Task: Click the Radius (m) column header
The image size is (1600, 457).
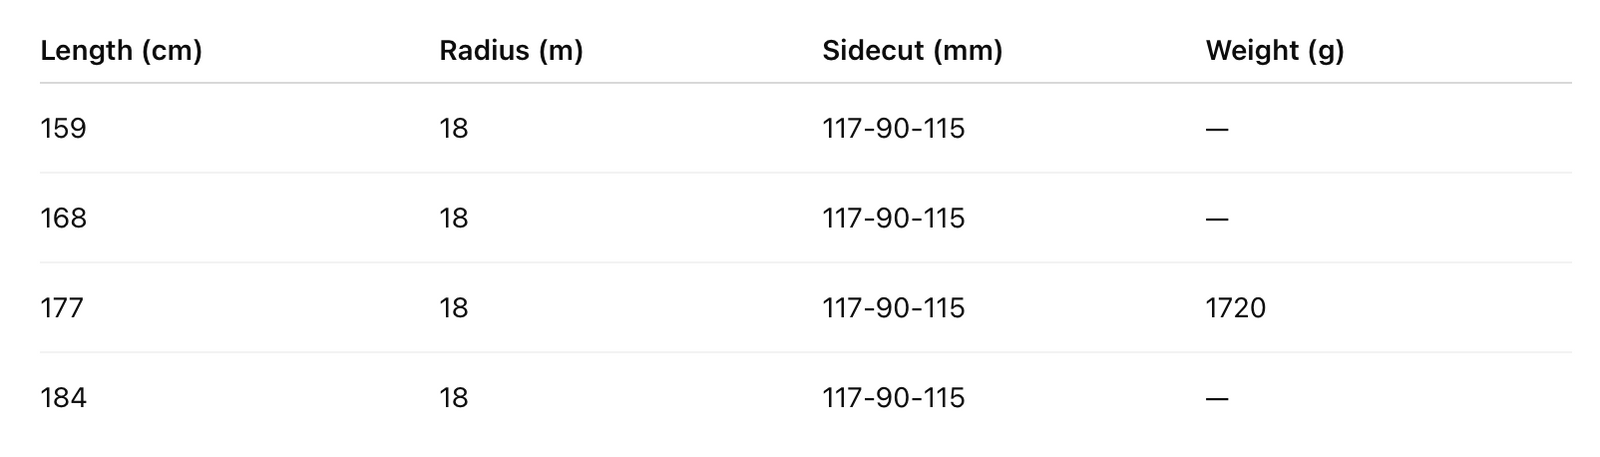Action: [510, 50]
